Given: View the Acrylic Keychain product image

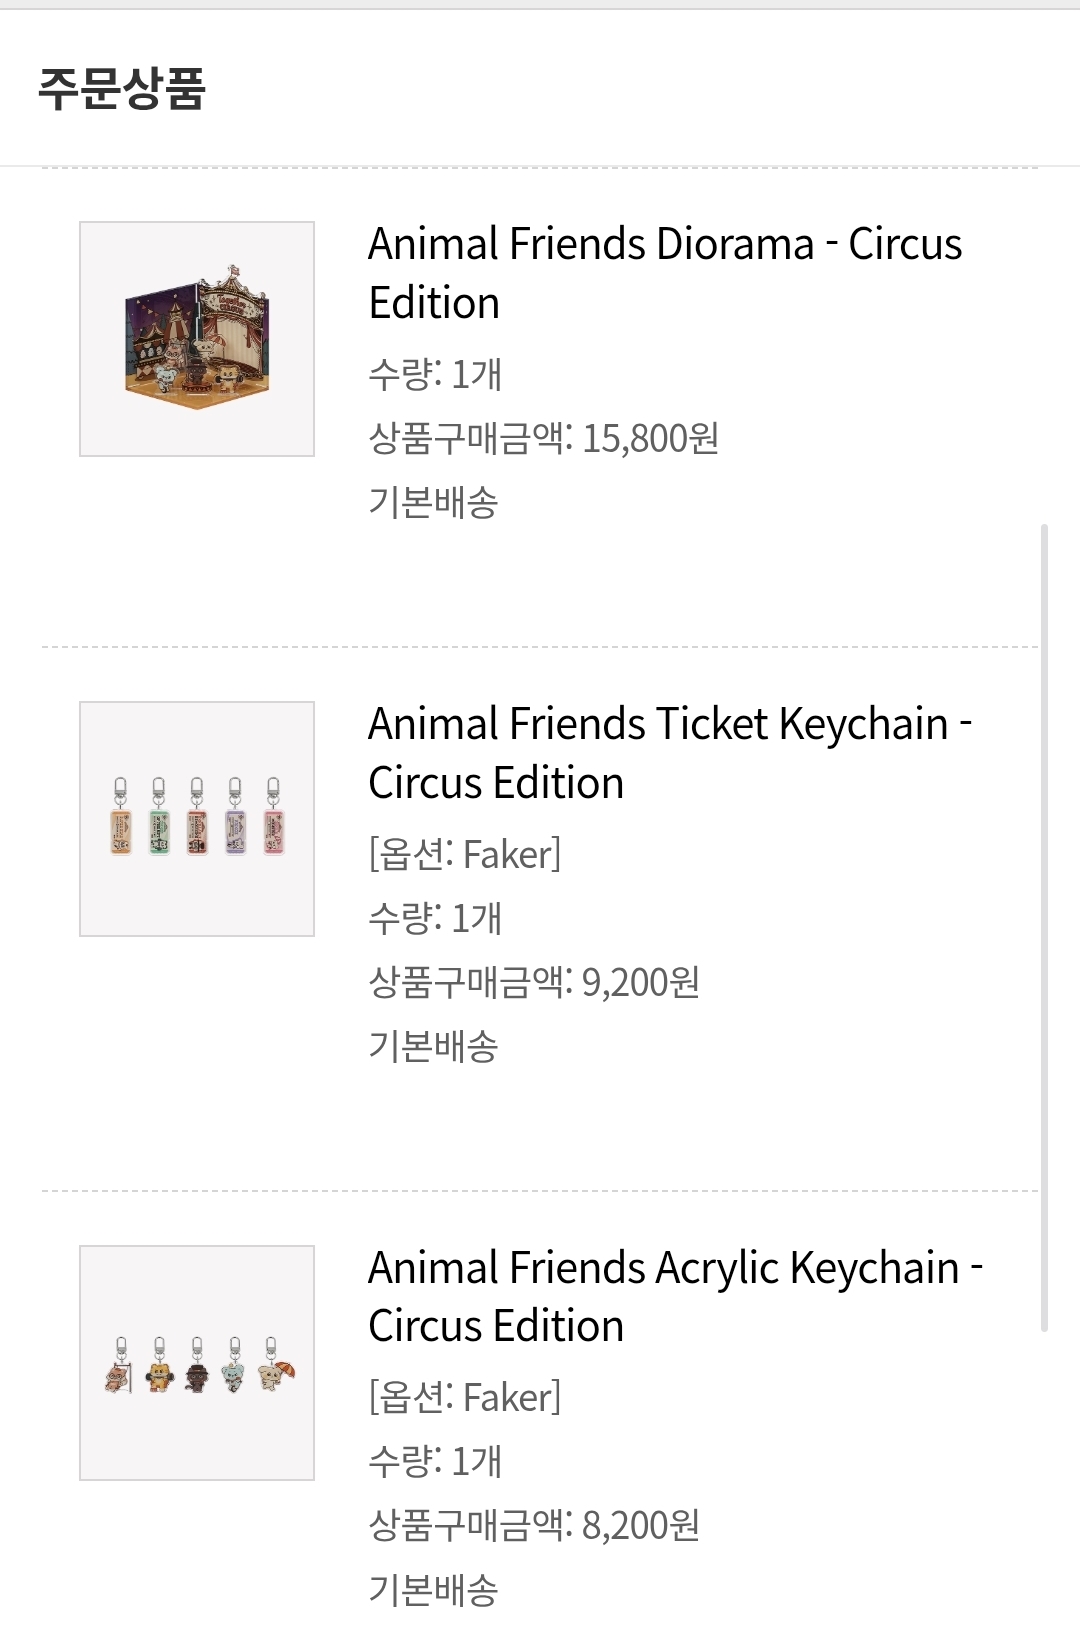Looking at the screenshot, I should (x=197, y=1363).
